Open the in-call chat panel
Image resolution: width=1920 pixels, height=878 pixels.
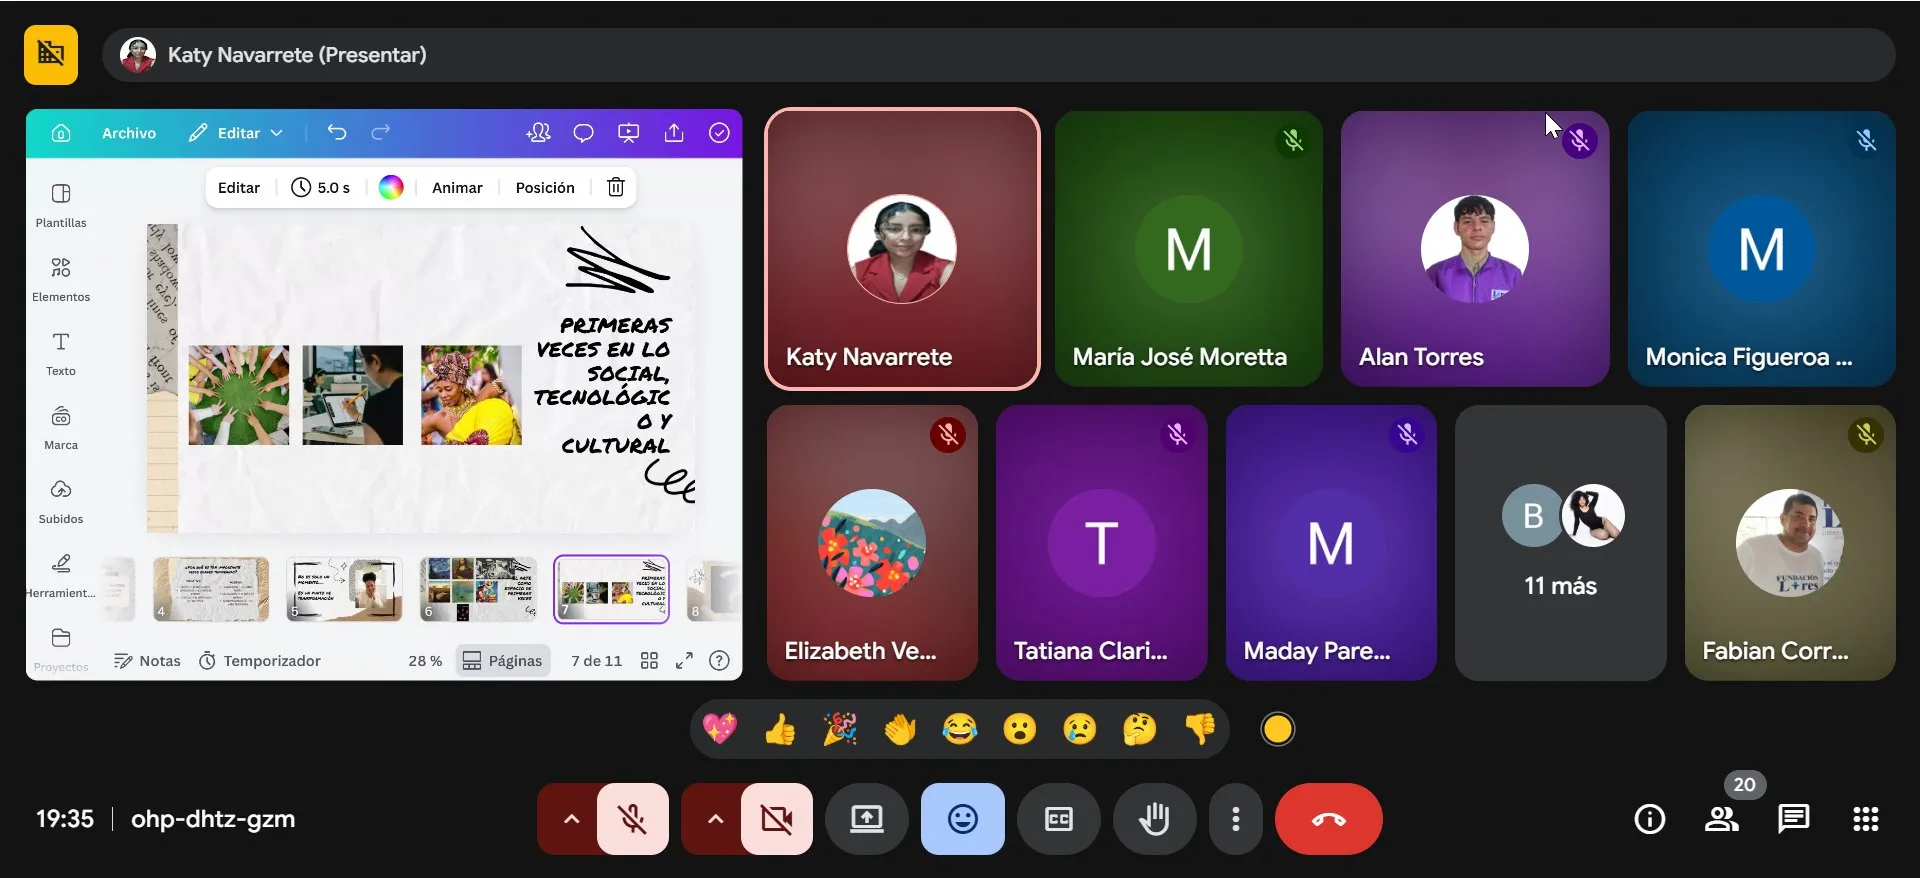[1793, 819]
